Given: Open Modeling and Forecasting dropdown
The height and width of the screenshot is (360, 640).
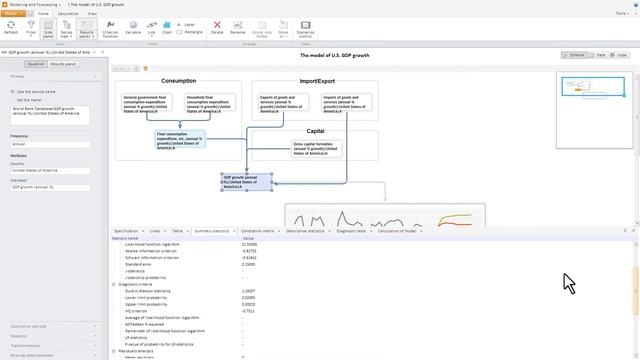Looking at the screenshot, I should pyautogui.click(x=35, y=4).
